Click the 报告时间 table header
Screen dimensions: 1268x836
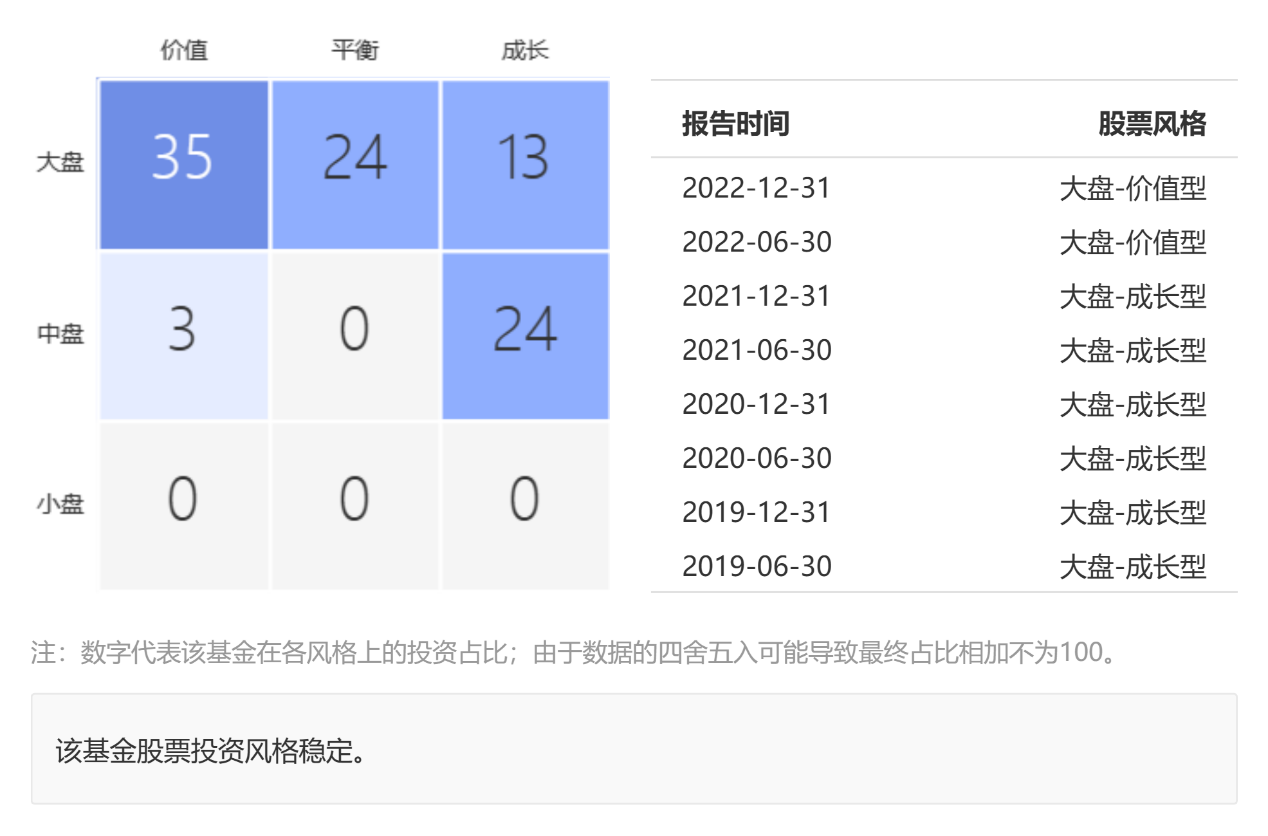tap(736, 124)
